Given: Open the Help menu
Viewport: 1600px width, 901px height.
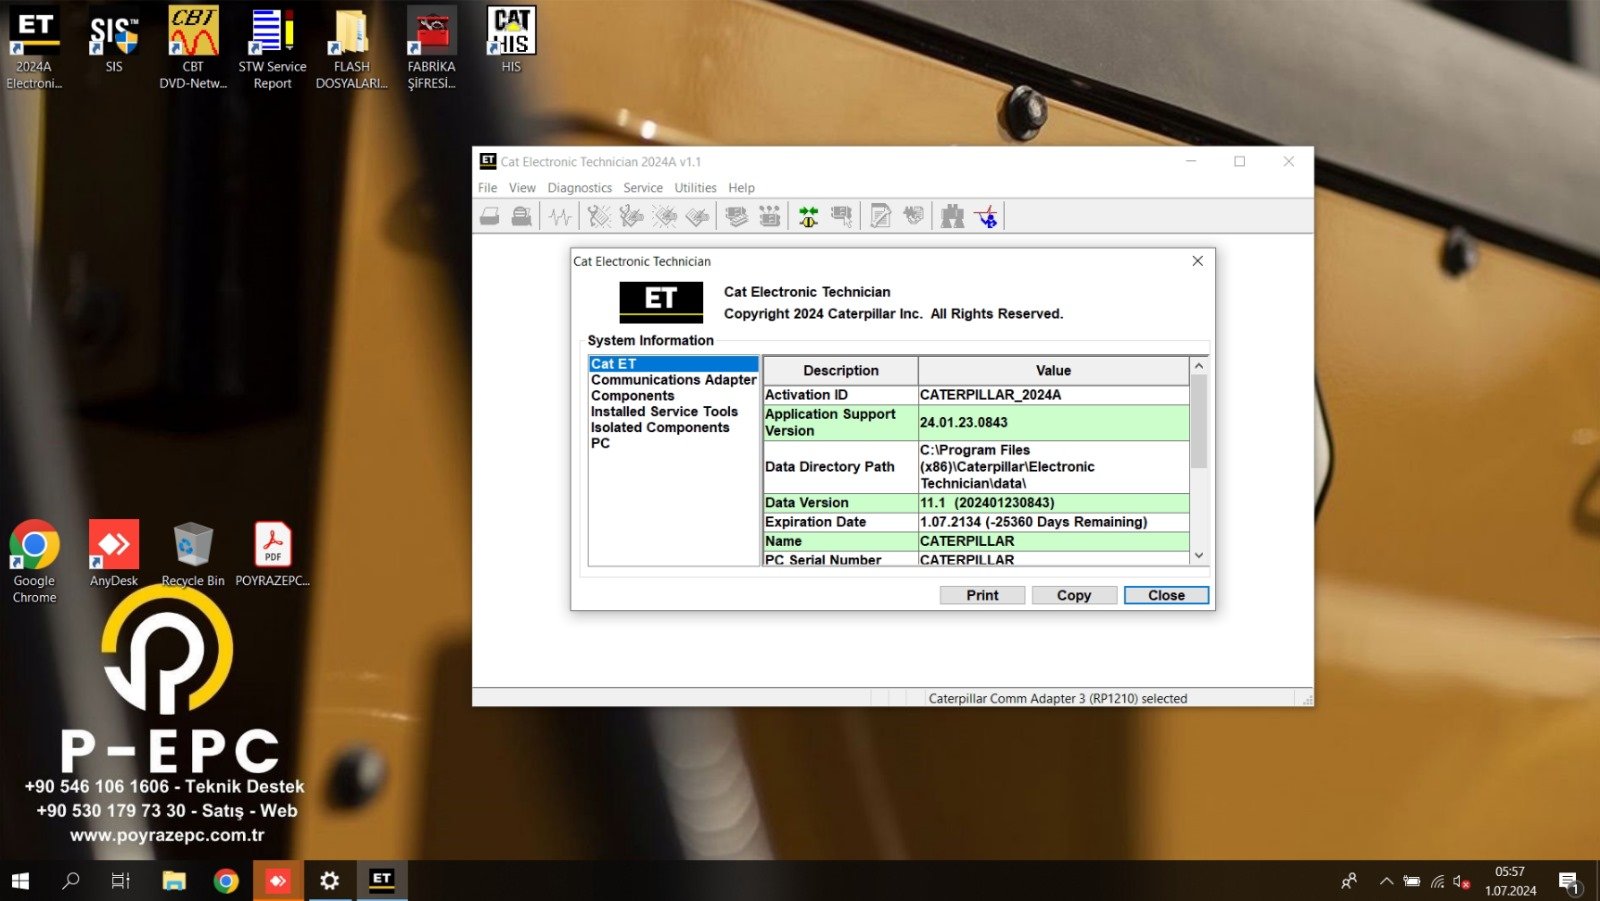Looking at the screenshot, I should coord(741,188).
